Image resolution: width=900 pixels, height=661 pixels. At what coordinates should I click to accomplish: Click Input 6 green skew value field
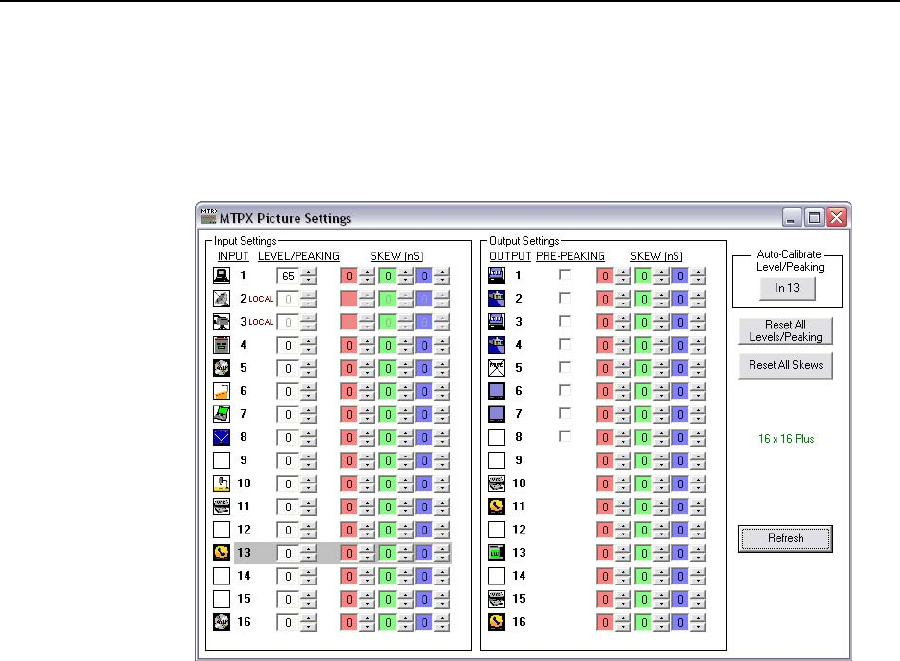pyautogui.click(x=387, y=391)
